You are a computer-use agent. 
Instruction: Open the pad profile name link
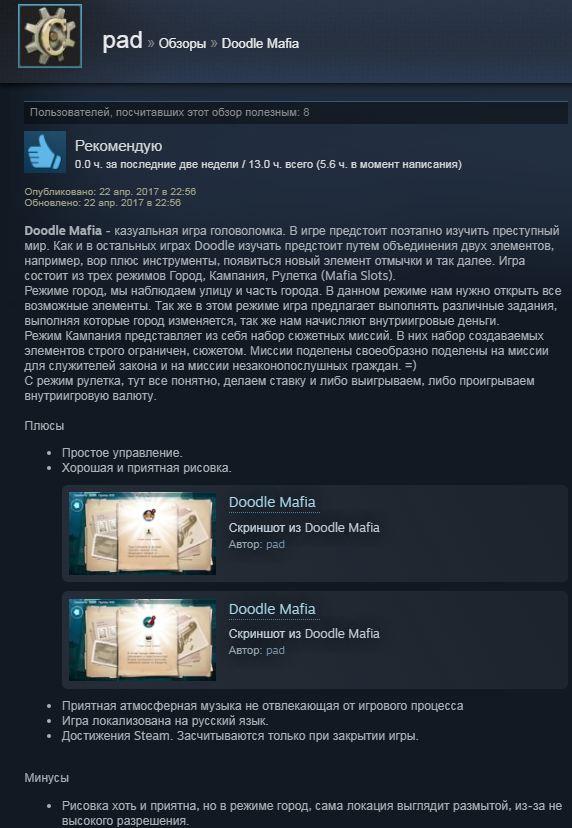(x=123, y=41)
